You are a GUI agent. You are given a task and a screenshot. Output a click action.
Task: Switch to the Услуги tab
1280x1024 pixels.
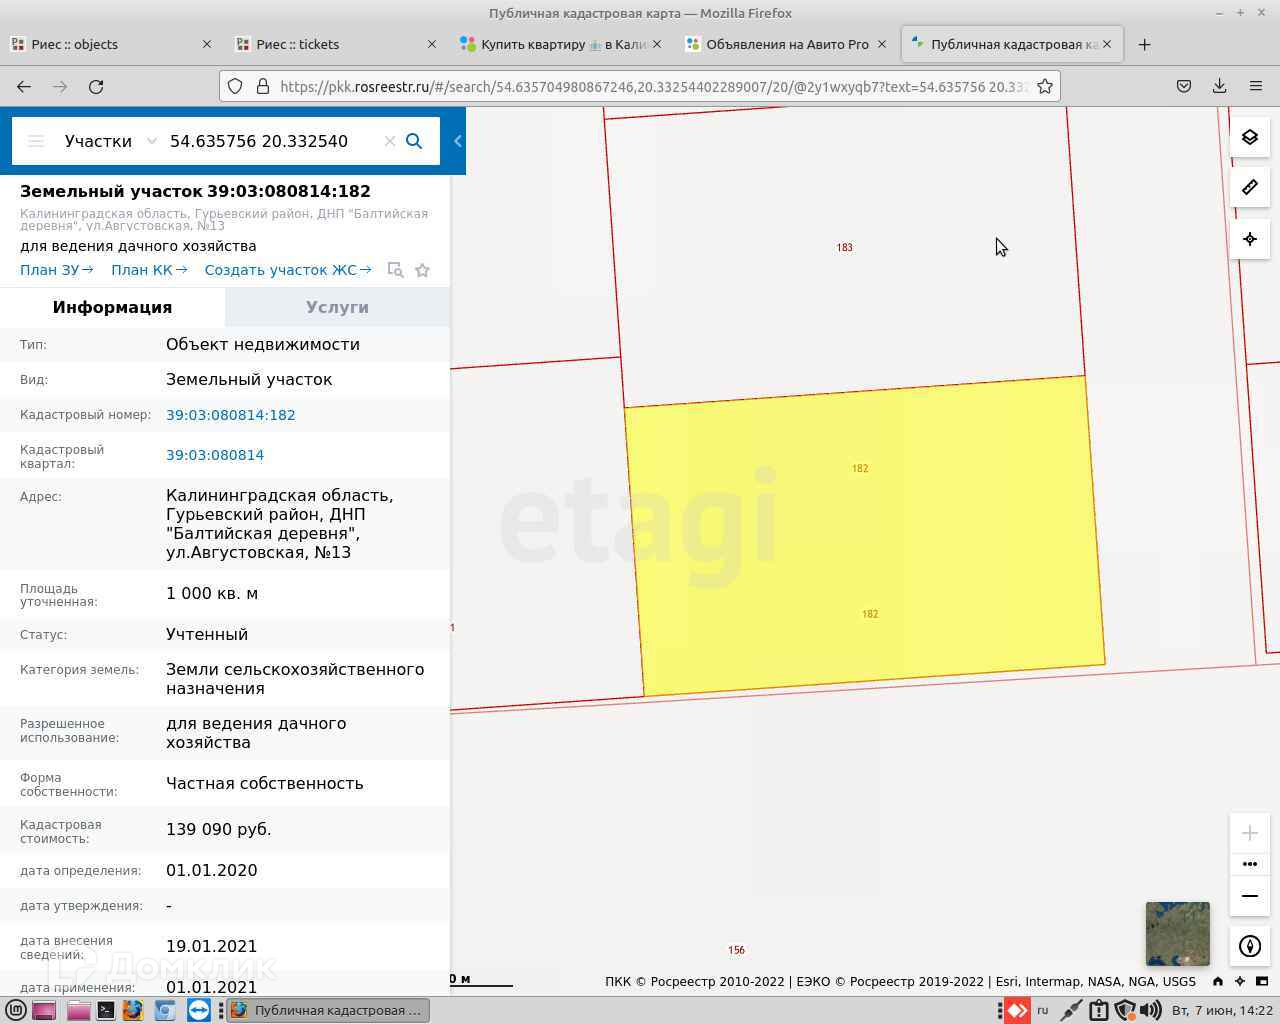(337, 307)
